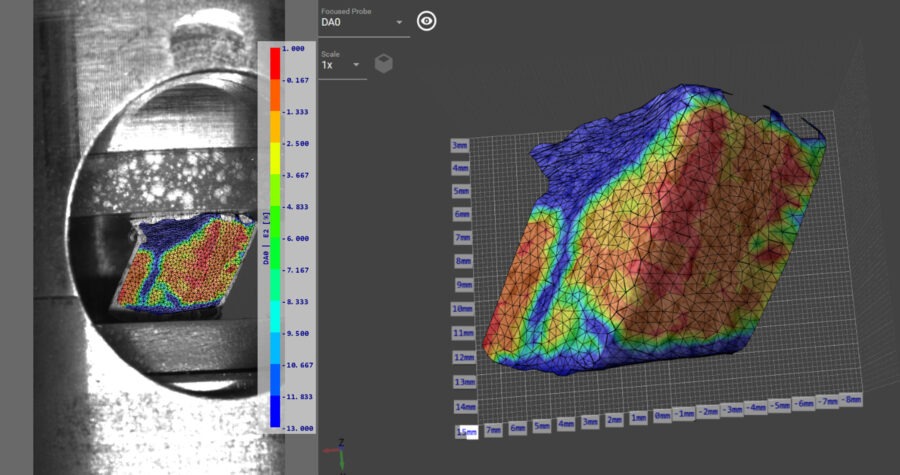Viewport: 900px width, 475px height.
Task: Click the -2mm axis label
Action: coord(708,412)
